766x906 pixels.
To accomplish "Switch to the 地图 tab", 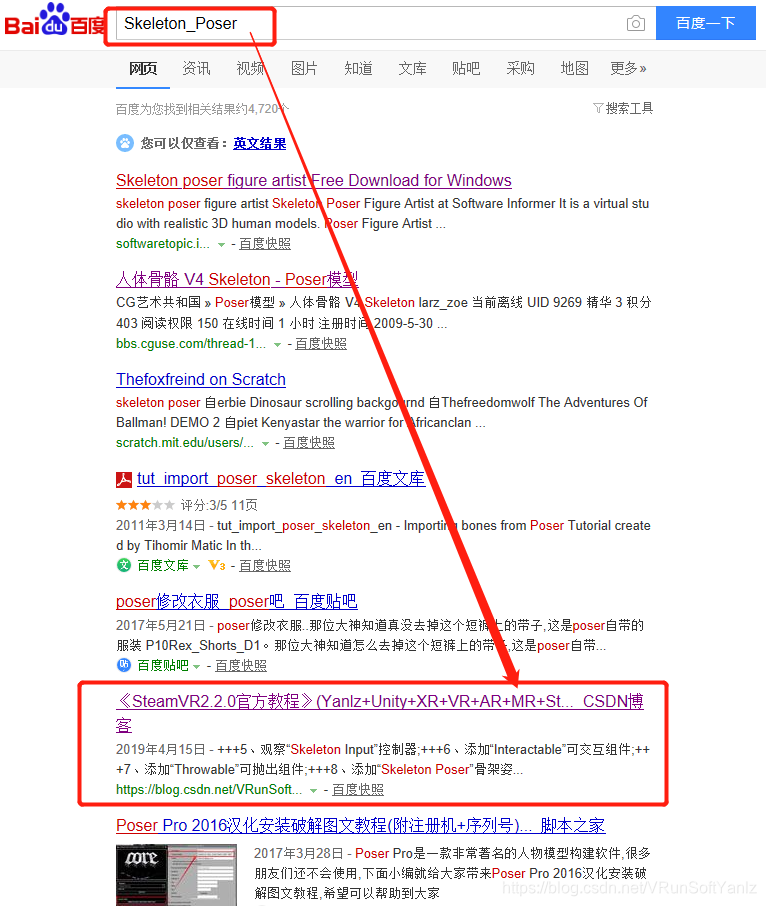I will click(574, 68).
